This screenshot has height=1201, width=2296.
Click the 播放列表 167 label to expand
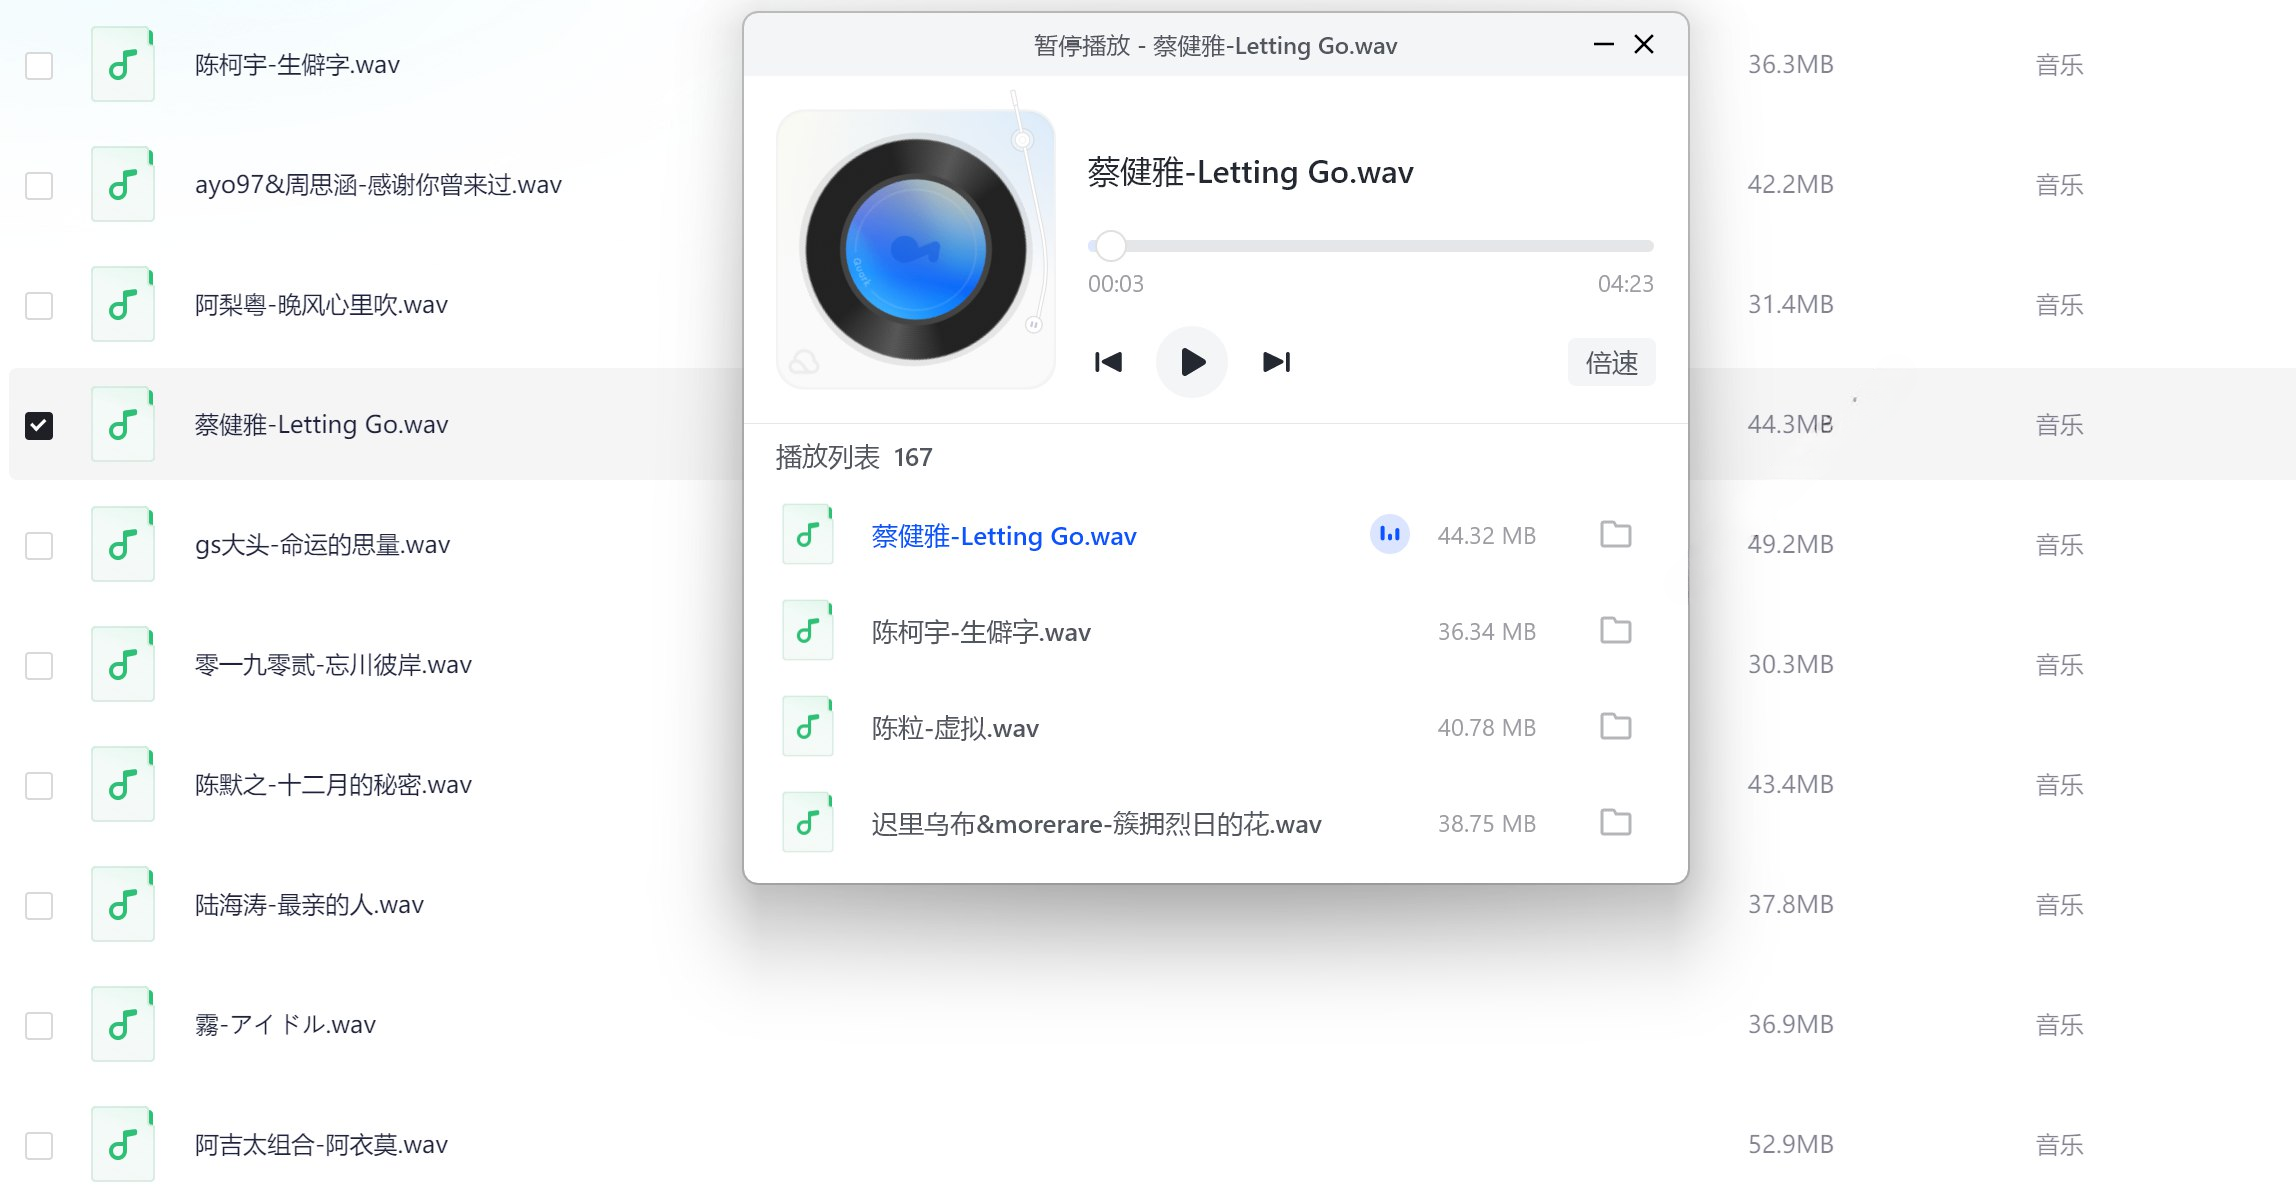tap(853, 457)
